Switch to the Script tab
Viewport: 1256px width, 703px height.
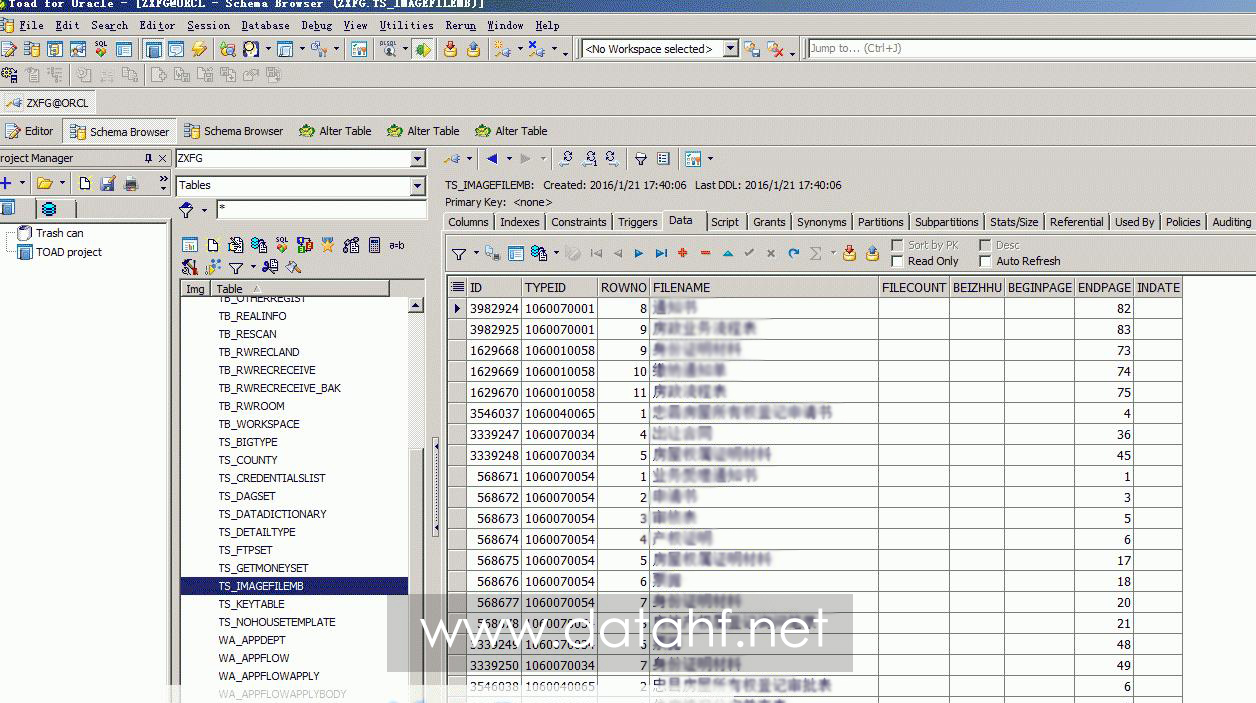(x=725, y=222)
